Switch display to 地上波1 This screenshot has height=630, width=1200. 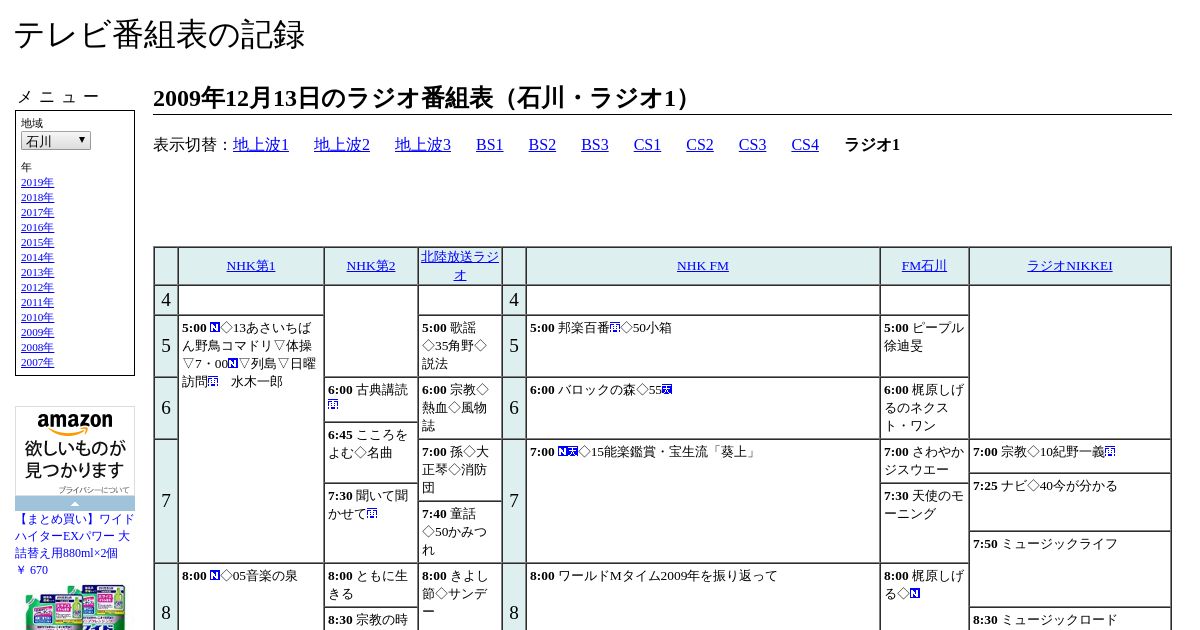[x=261, y=145]
